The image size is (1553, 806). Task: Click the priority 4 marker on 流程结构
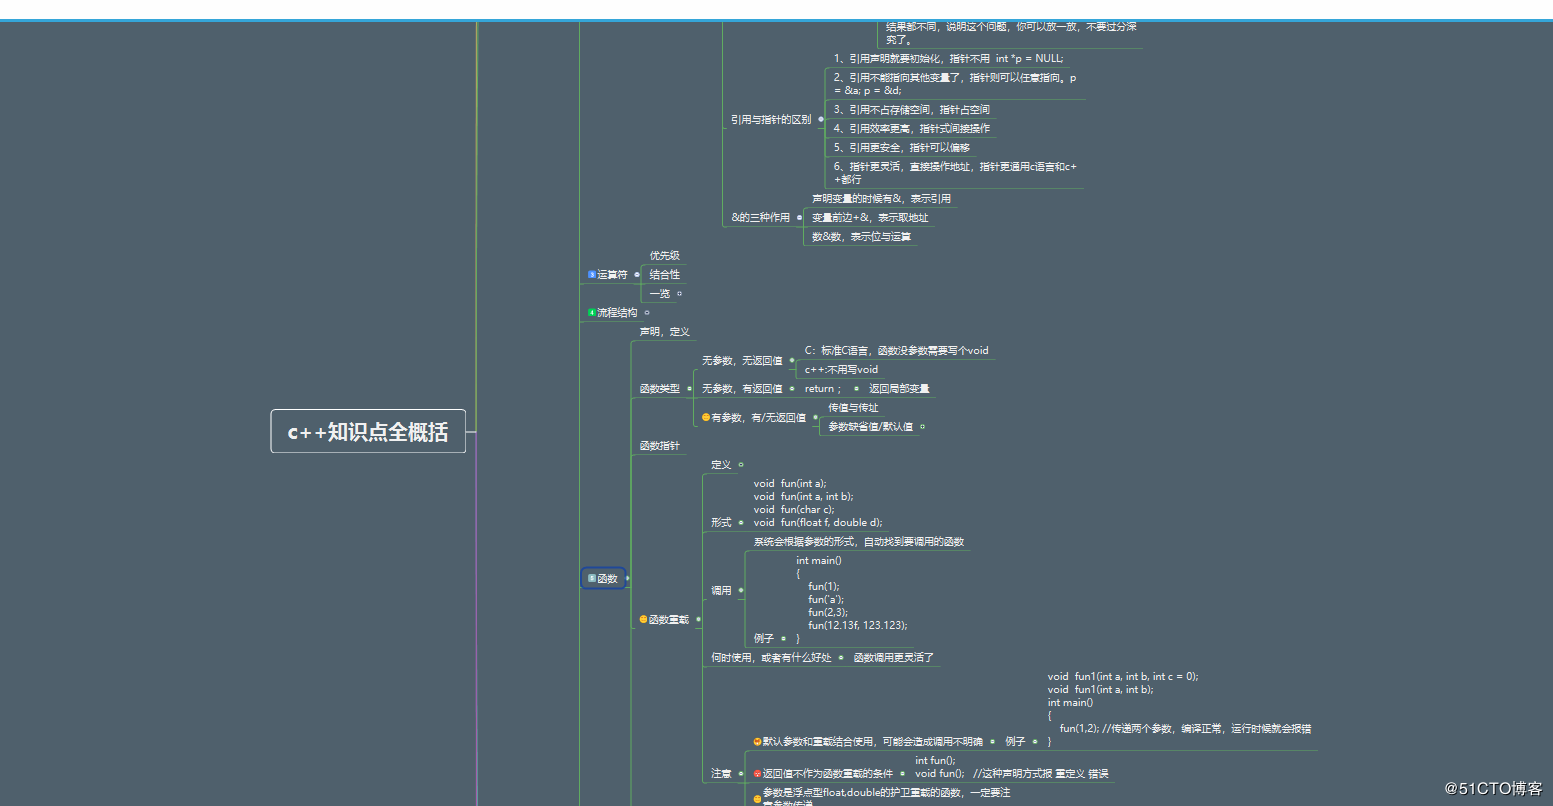(x=592, y=312)
